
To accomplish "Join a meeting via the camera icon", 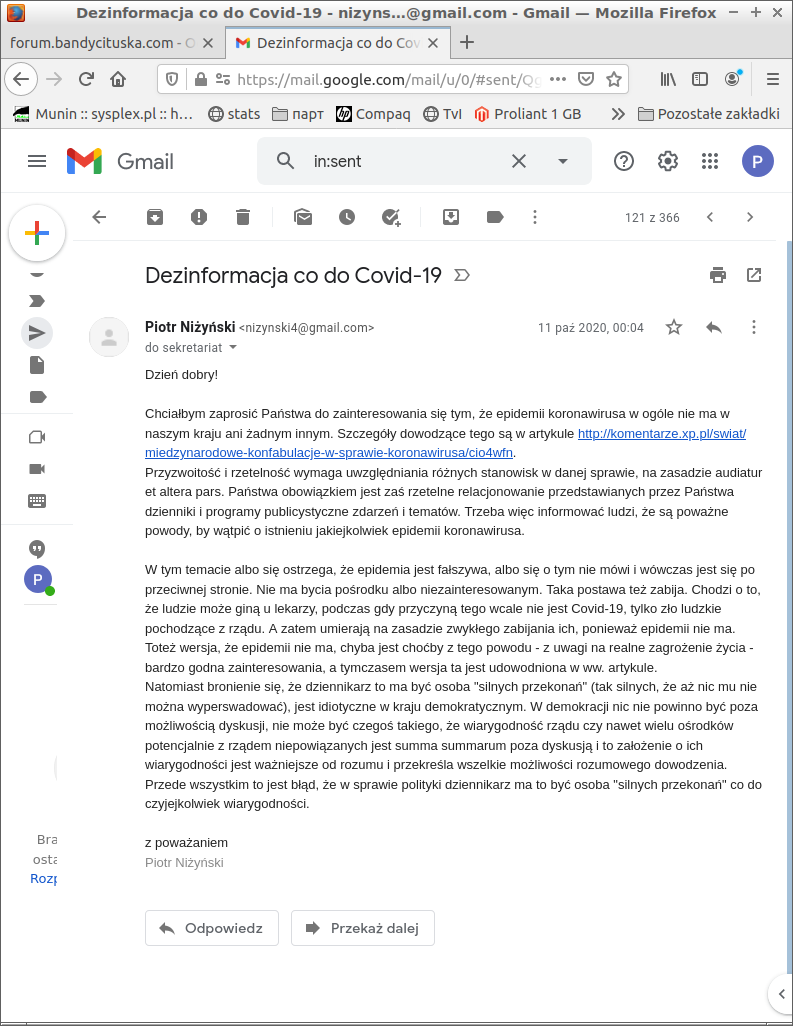I will click(37, 469).
